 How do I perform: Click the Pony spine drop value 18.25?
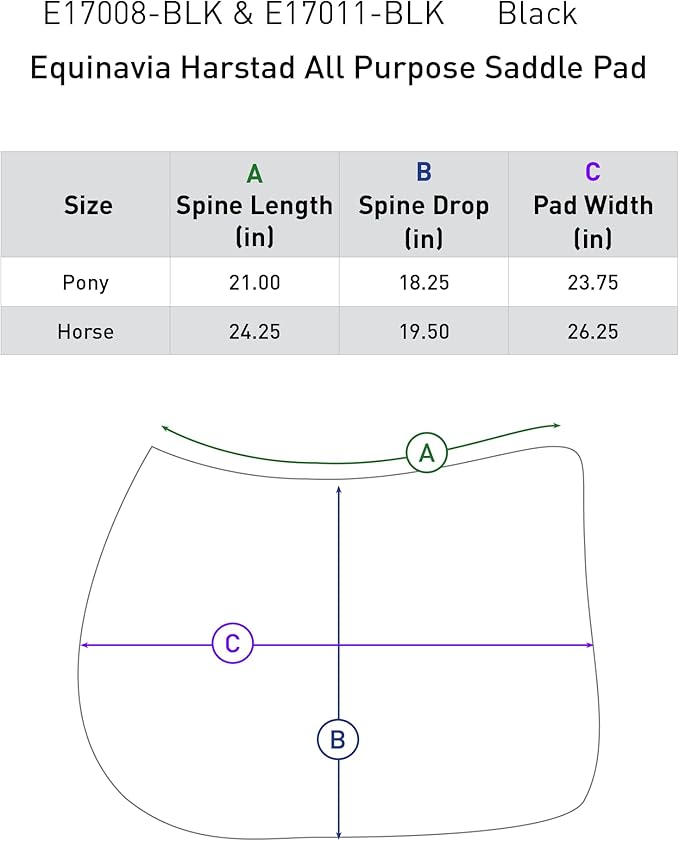tap(423, 283)
